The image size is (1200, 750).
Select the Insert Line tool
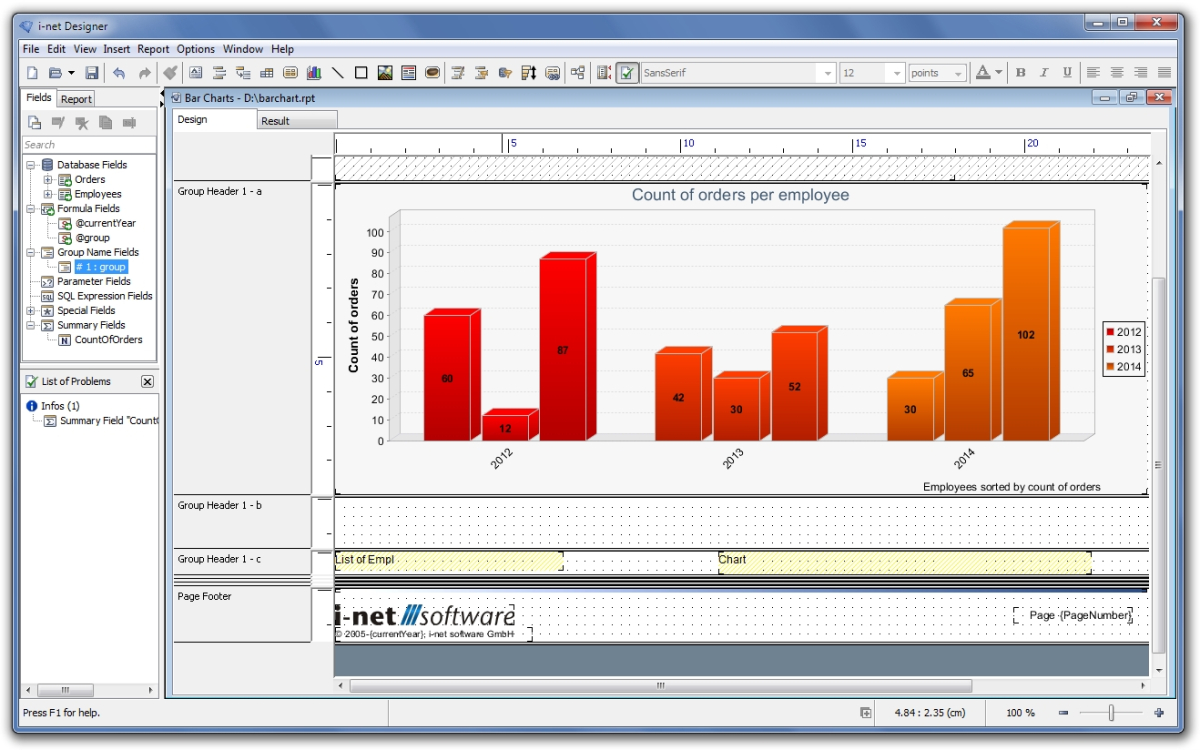[x=337, y=71]
